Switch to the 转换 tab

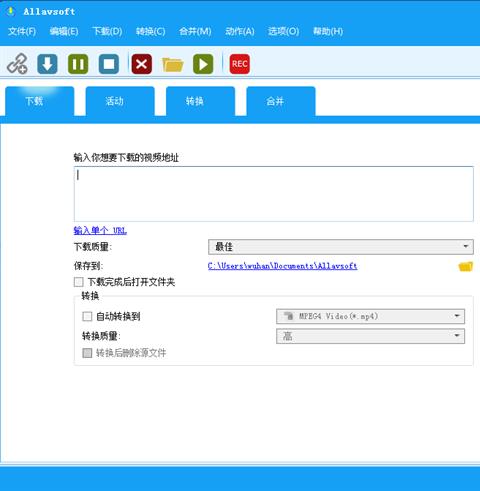pyautogui.click(x=200, y=101)
